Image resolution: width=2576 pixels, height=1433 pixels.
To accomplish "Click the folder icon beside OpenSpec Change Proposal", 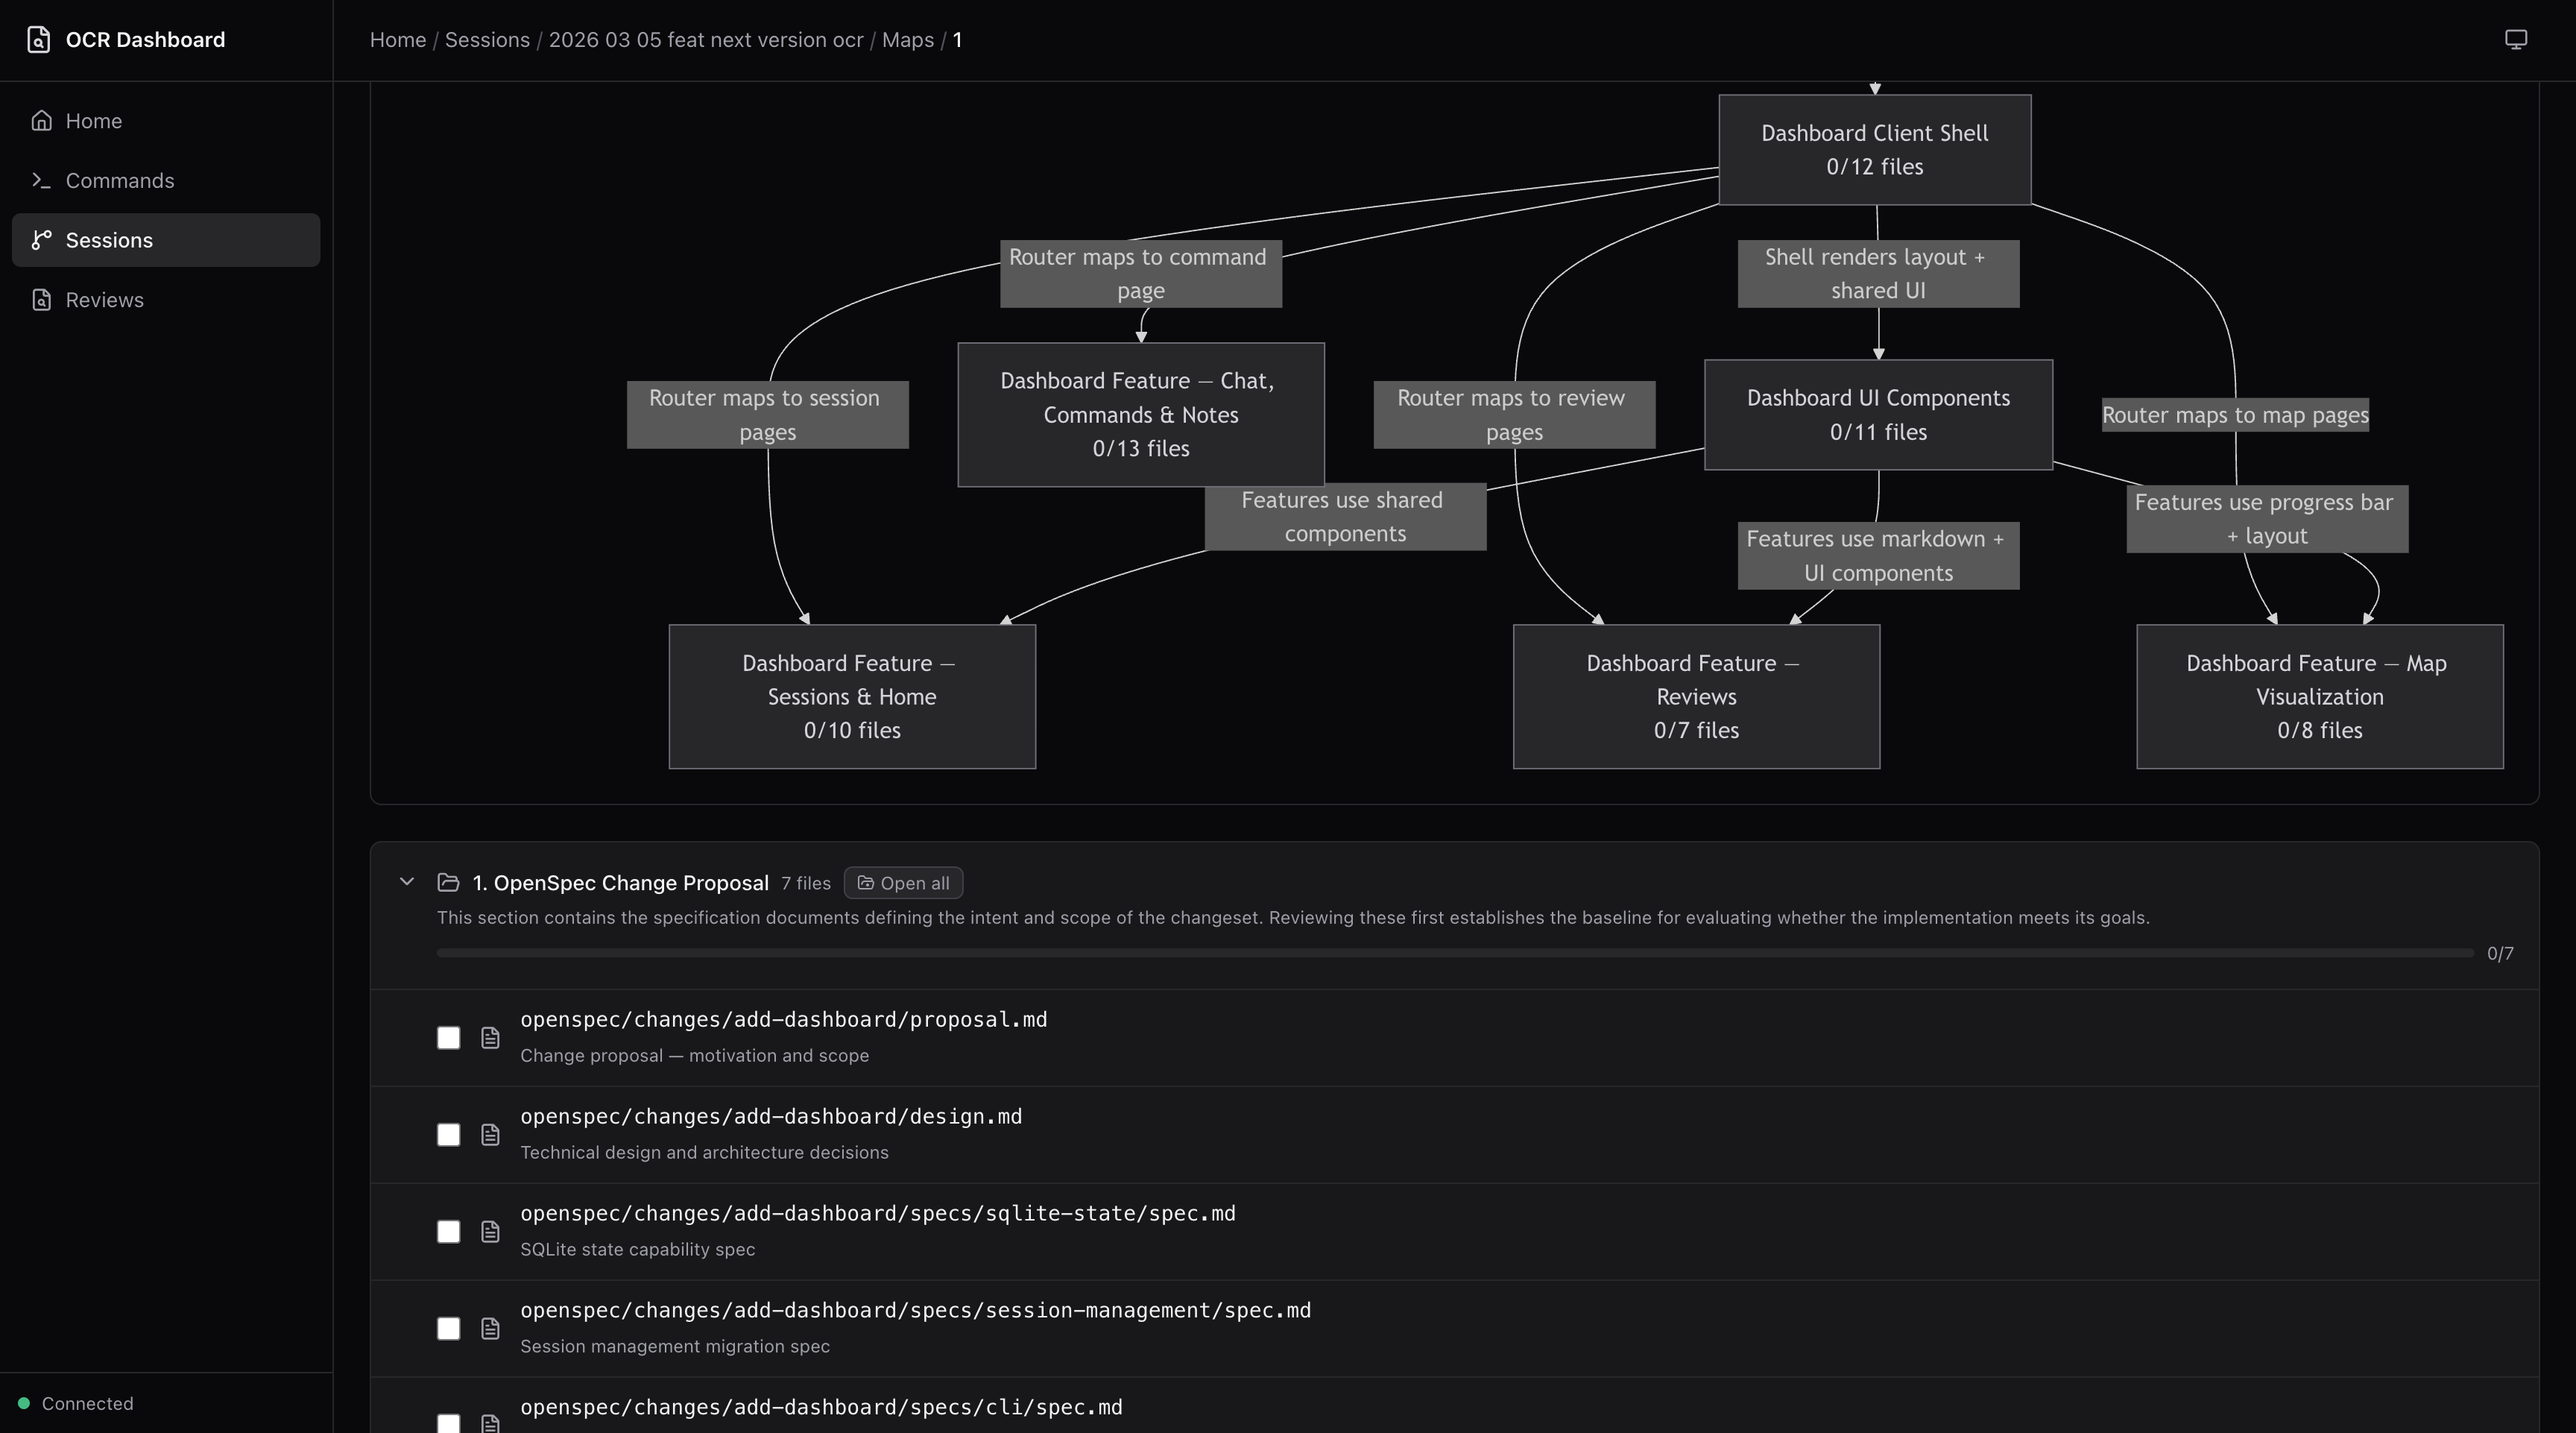I will tap(449, 883).
